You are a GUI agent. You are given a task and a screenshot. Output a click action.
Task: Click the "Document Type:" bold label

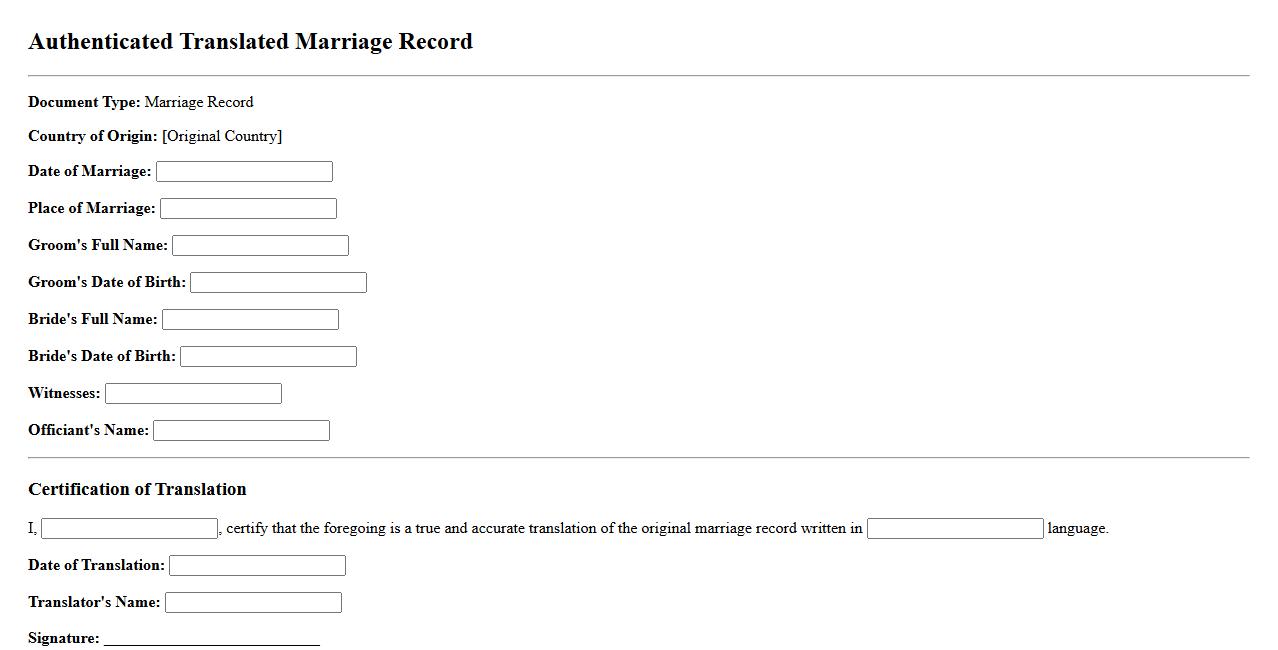point(84,102)
